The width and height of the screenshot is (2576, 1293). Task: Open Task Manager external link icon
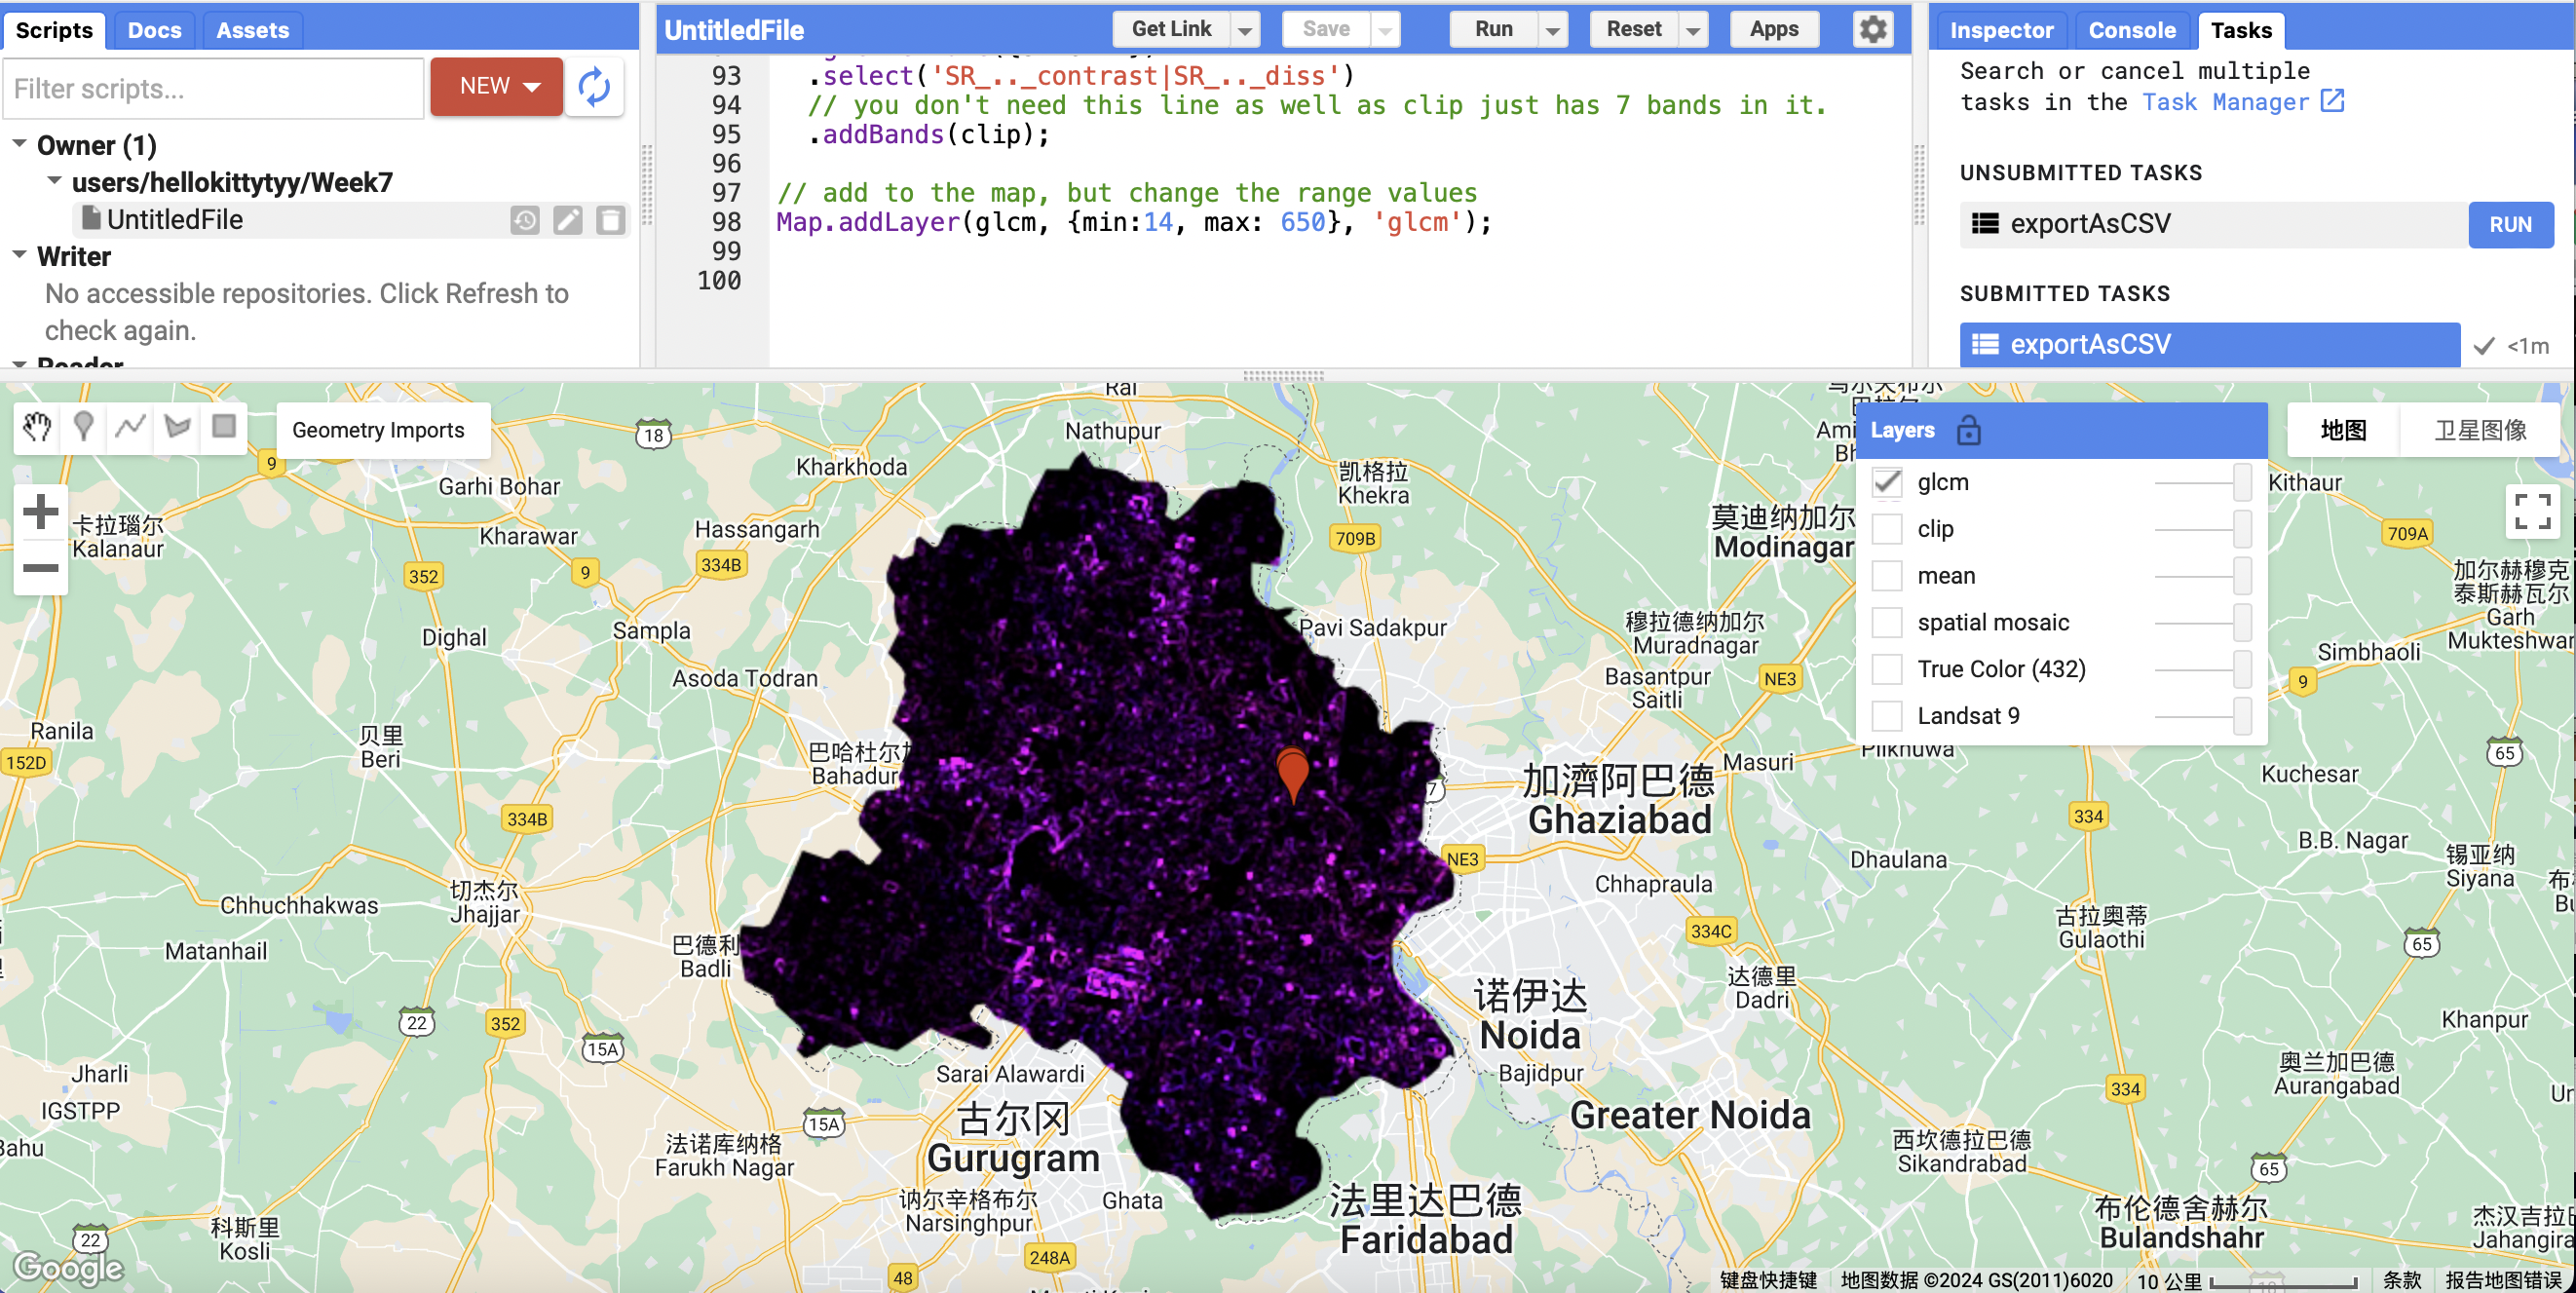(x=2332, y=101)
